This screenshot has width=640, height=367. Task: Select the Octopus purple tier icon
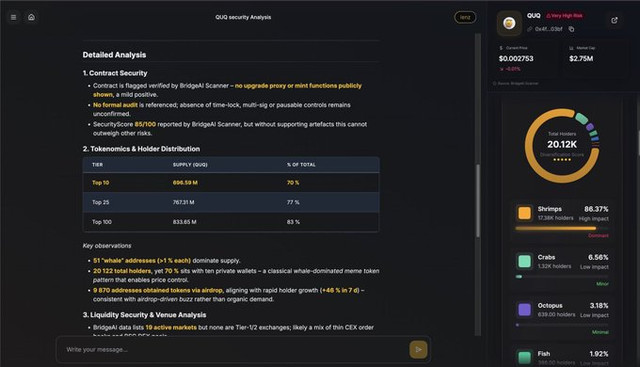[x=524, y=309]
